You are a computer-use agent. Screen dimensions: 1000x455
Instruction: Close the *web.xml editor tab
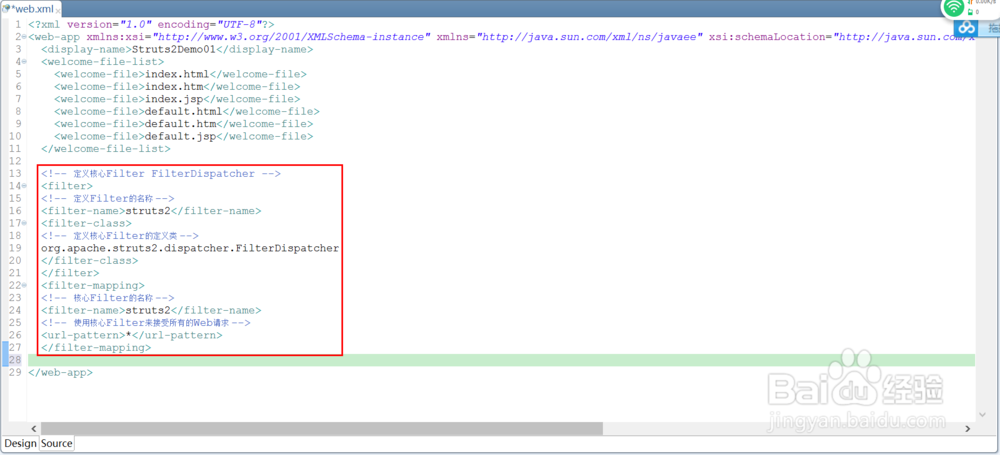point(58,10)
